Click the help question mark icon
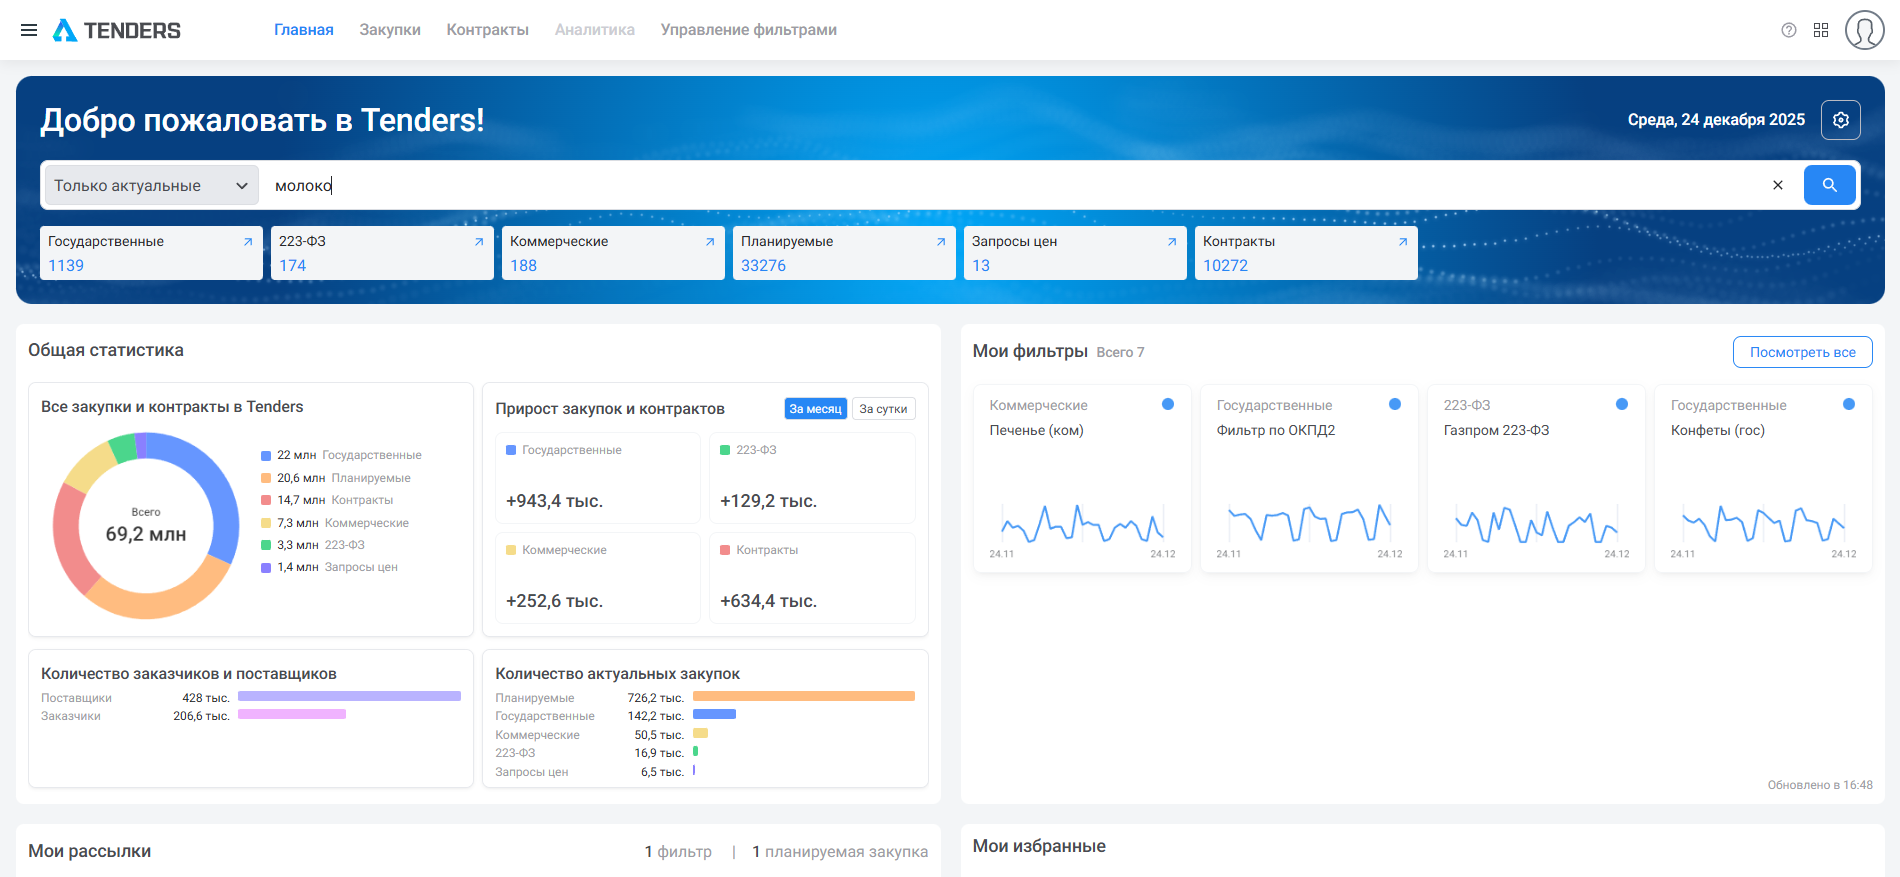 pyautogui.click(x=1789, y=30)
